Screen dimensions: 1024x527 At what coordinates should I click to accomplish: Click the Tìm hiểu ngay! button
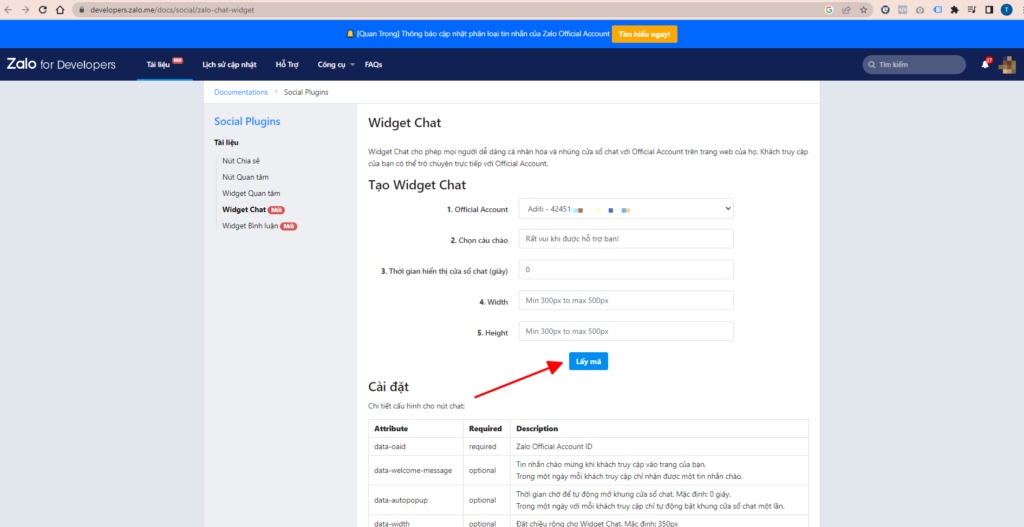point(645,34)
